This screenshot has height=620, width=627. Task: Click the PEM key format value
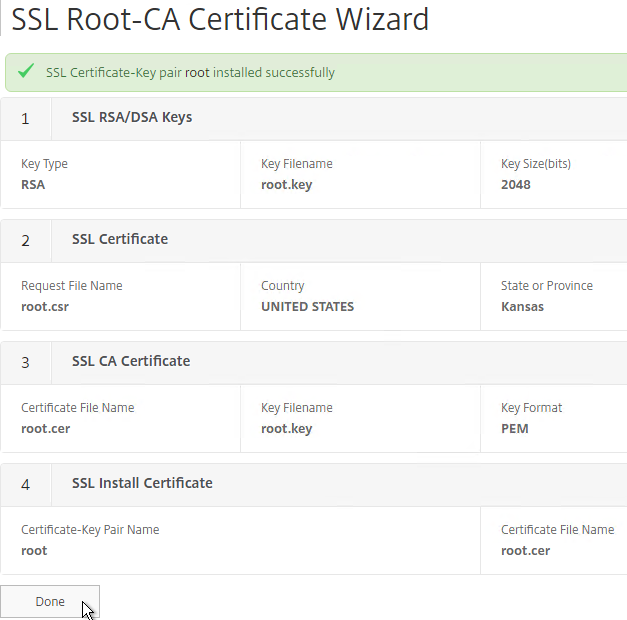point(515,429)
